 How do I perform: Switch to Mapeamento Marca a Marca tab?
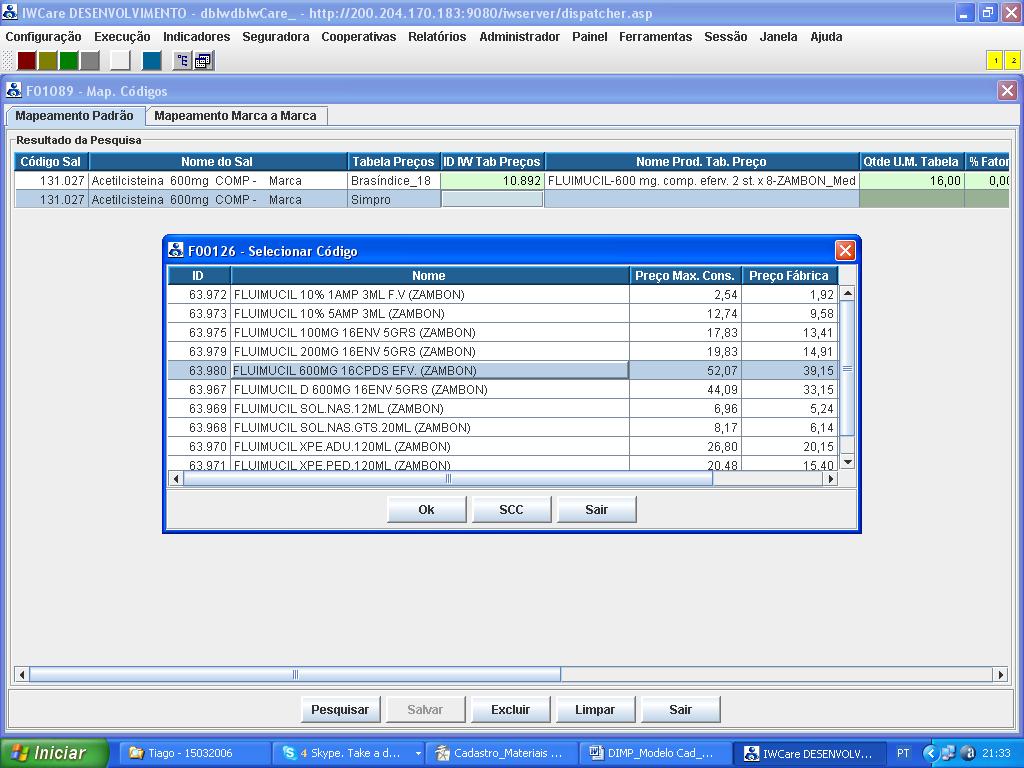click(235, 116)
